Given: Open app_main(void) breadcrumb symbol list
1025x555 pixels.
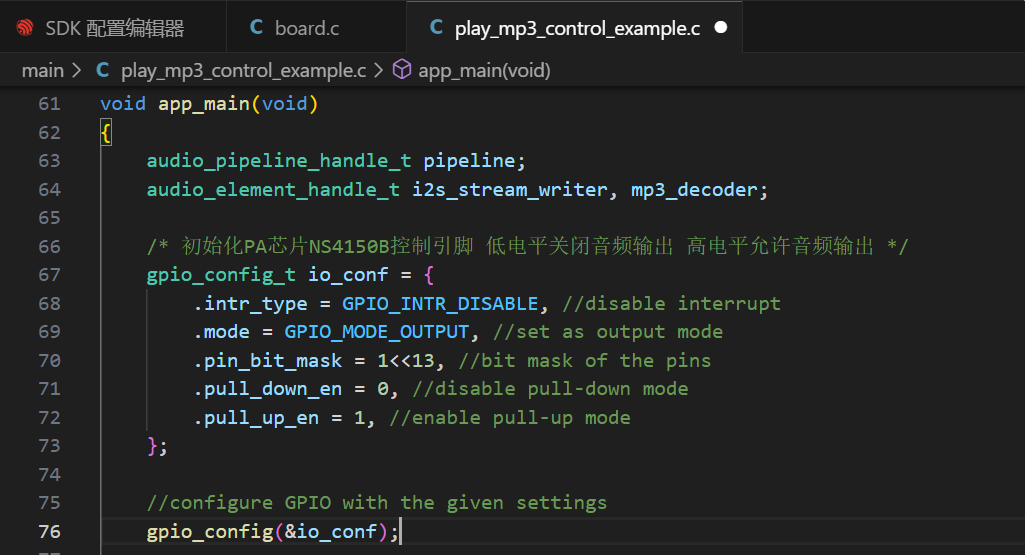Looking at the screenshot, I should [484, 70].
